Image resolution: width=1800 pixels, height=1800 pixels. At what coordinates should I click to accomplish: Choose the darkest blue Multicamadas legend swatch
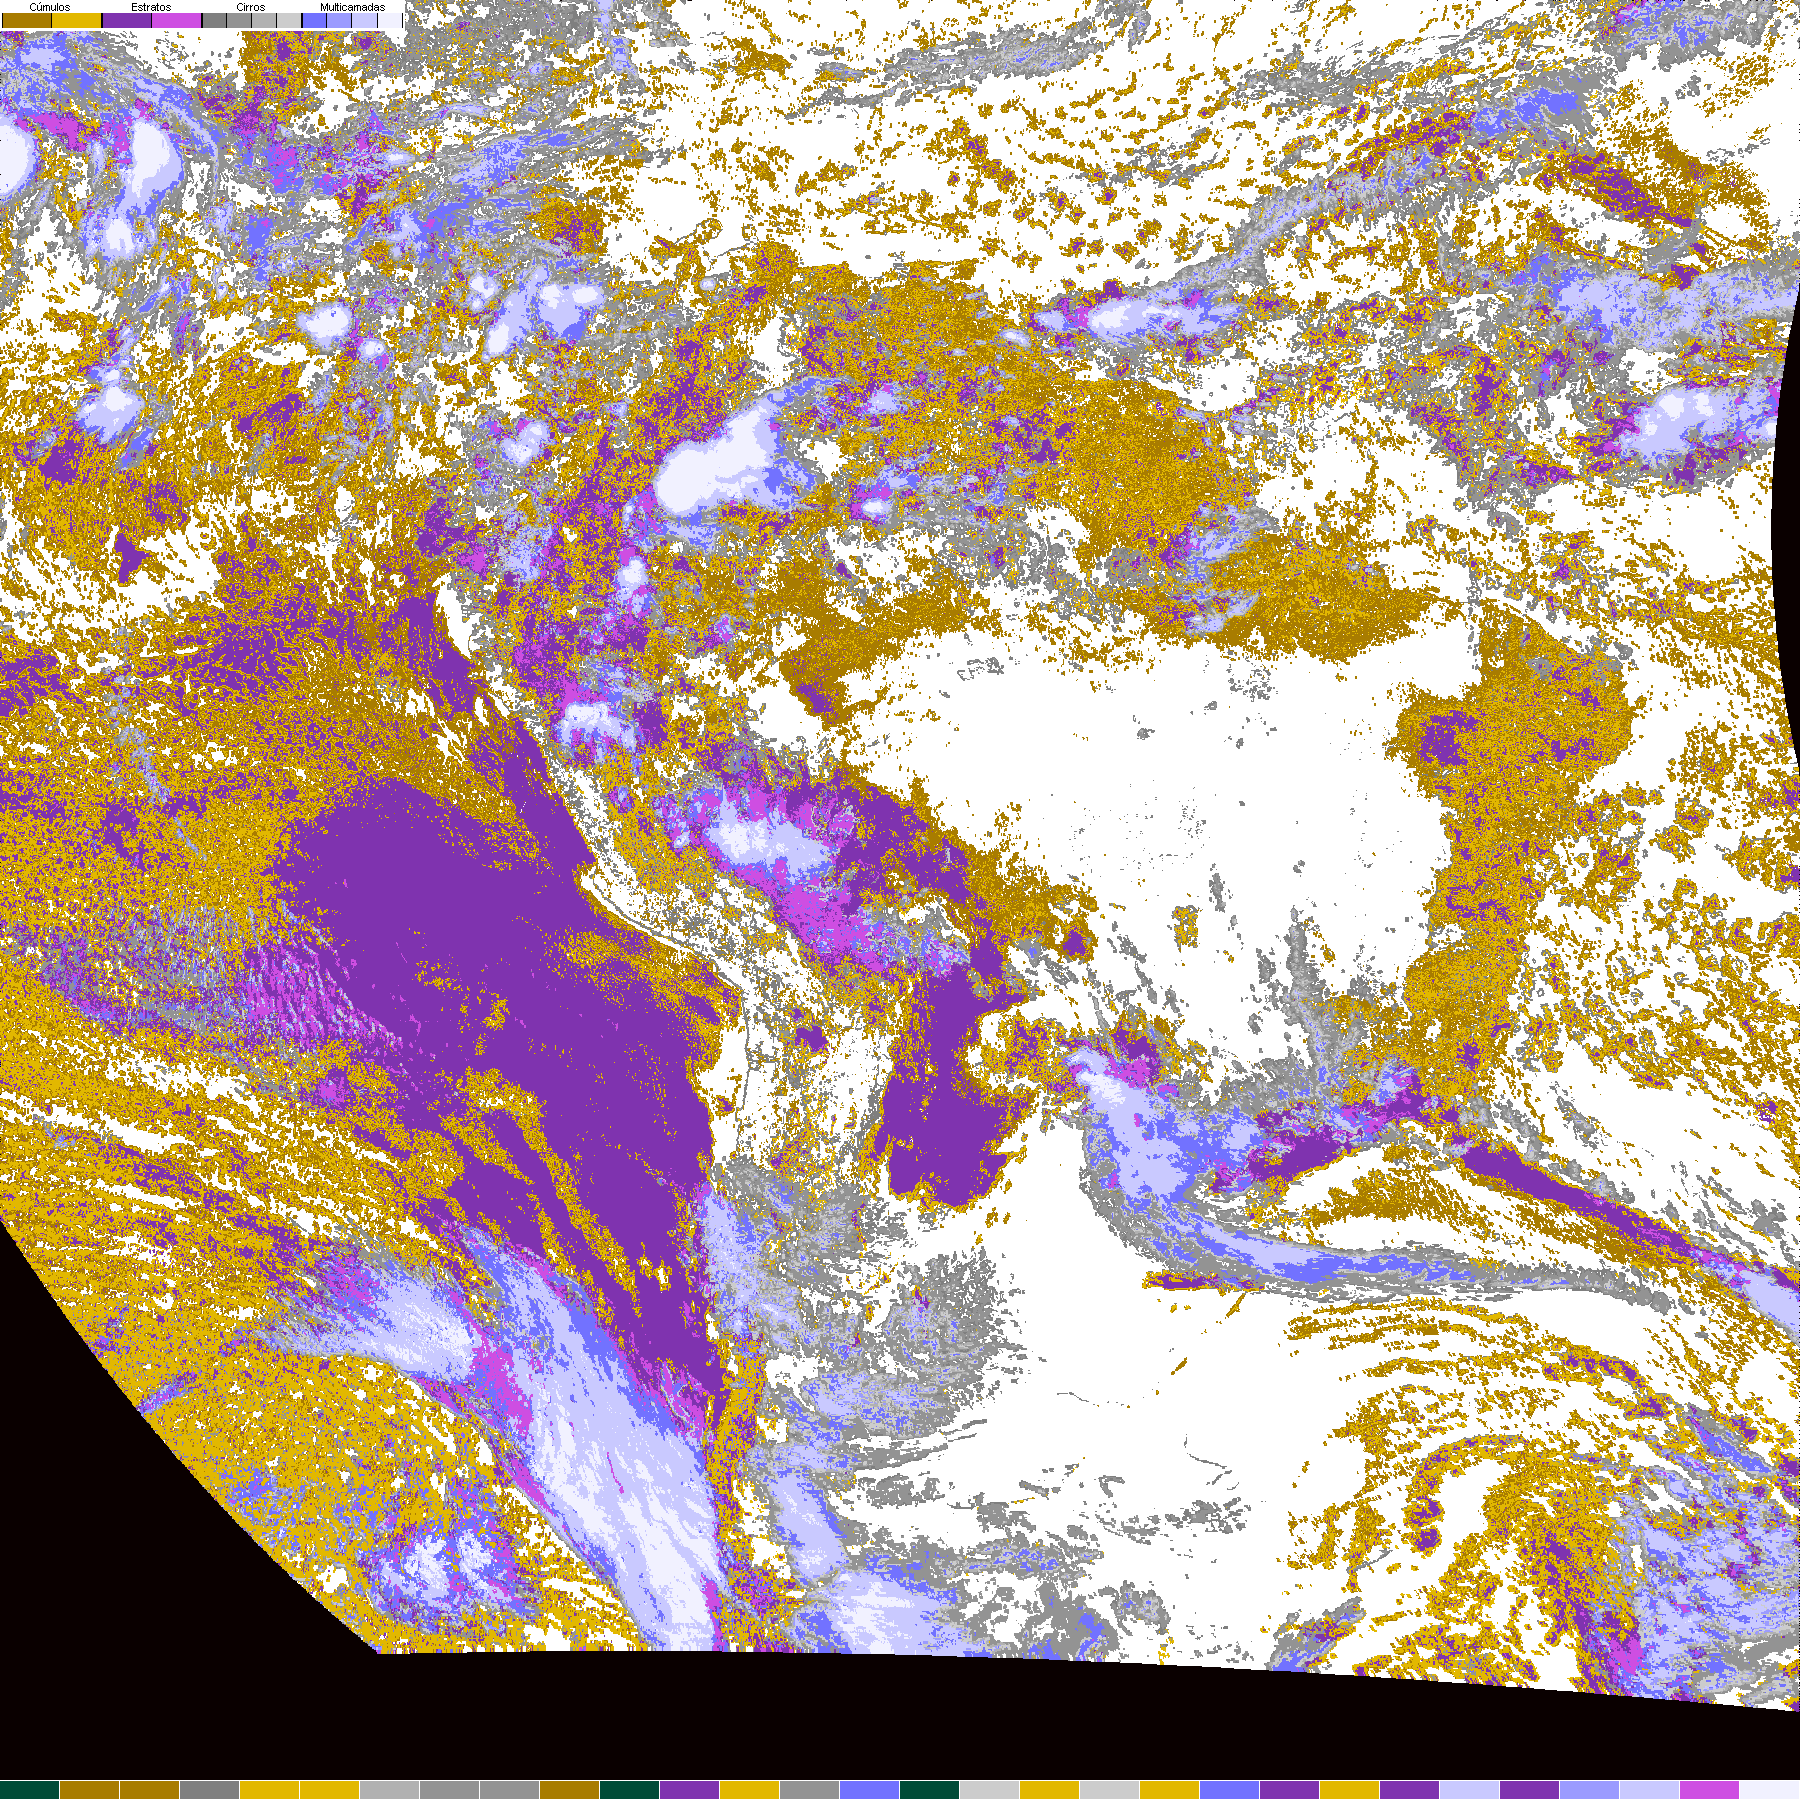coord(314,21)
